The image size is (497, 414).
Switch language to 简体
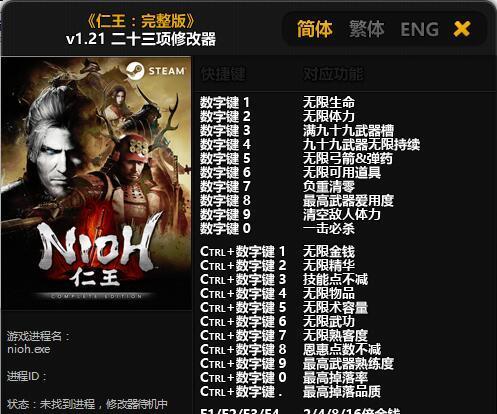pos(315,29)
